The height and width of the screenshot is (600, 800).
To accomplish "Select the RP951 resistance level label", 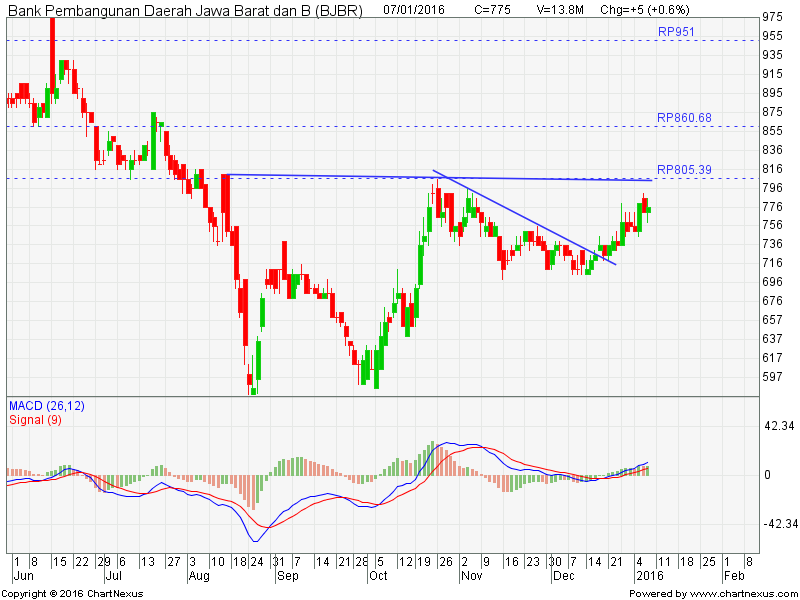I will click(676, 32).
